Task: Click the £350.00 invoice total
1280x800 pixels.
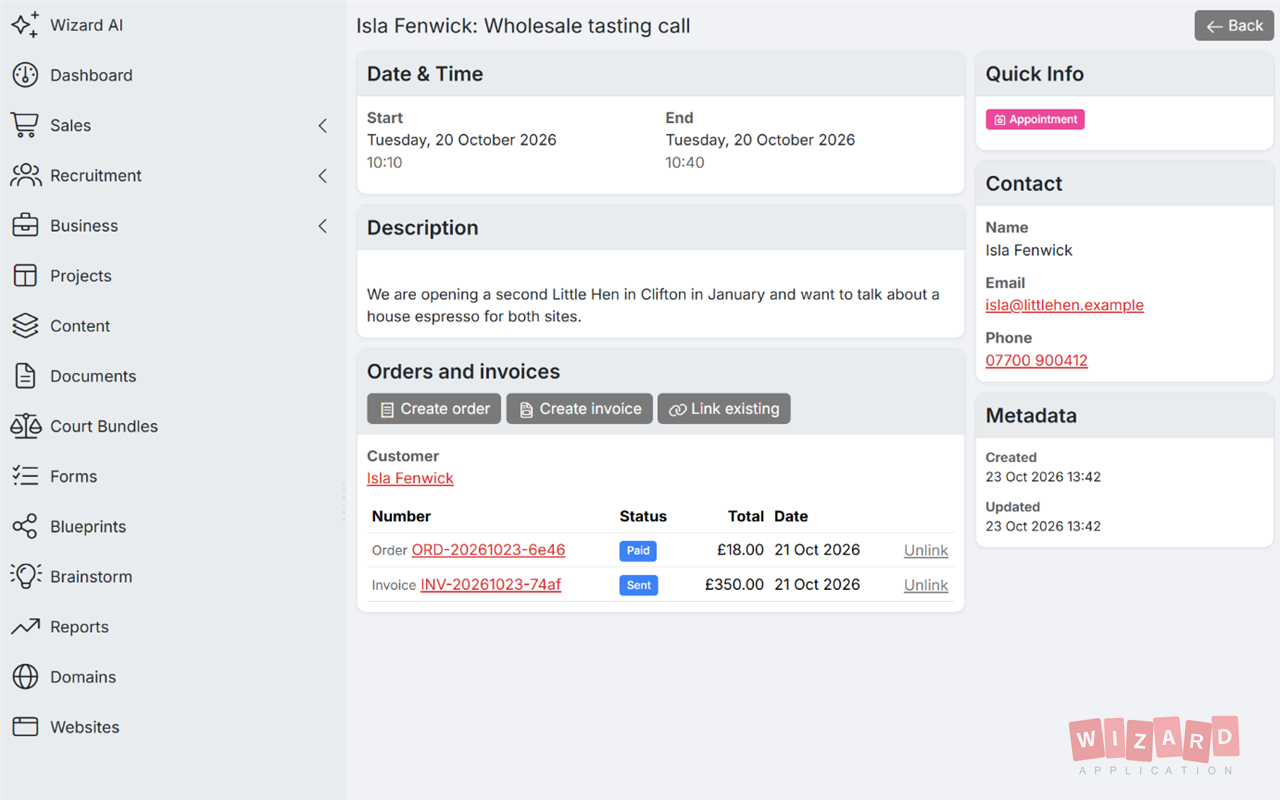Action: tap(734, 585)
